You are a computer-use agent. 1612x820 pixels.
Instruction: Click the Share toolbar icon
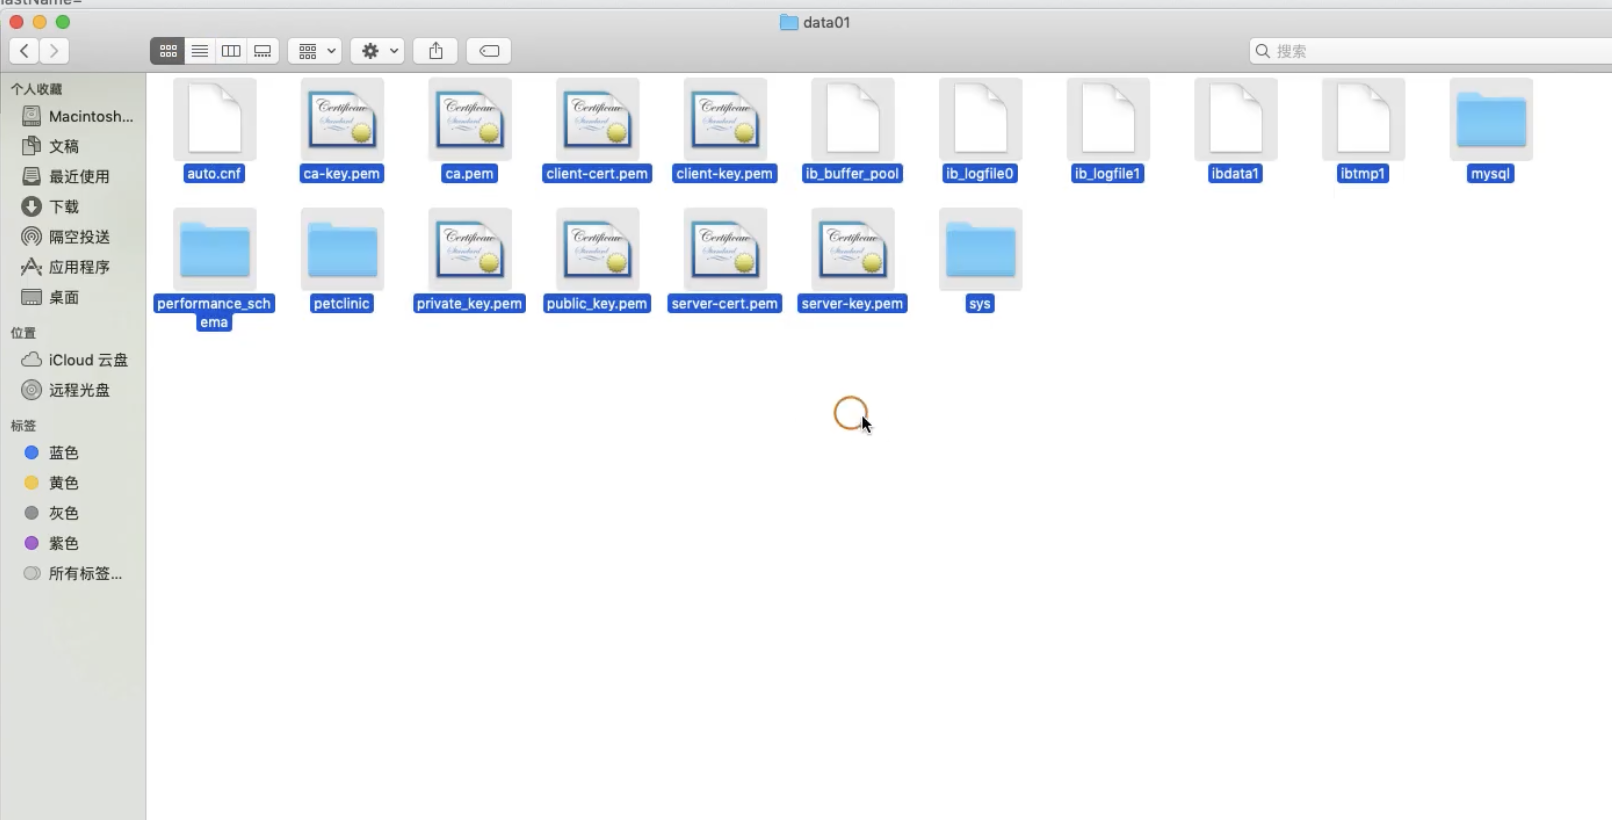point(436,51)
